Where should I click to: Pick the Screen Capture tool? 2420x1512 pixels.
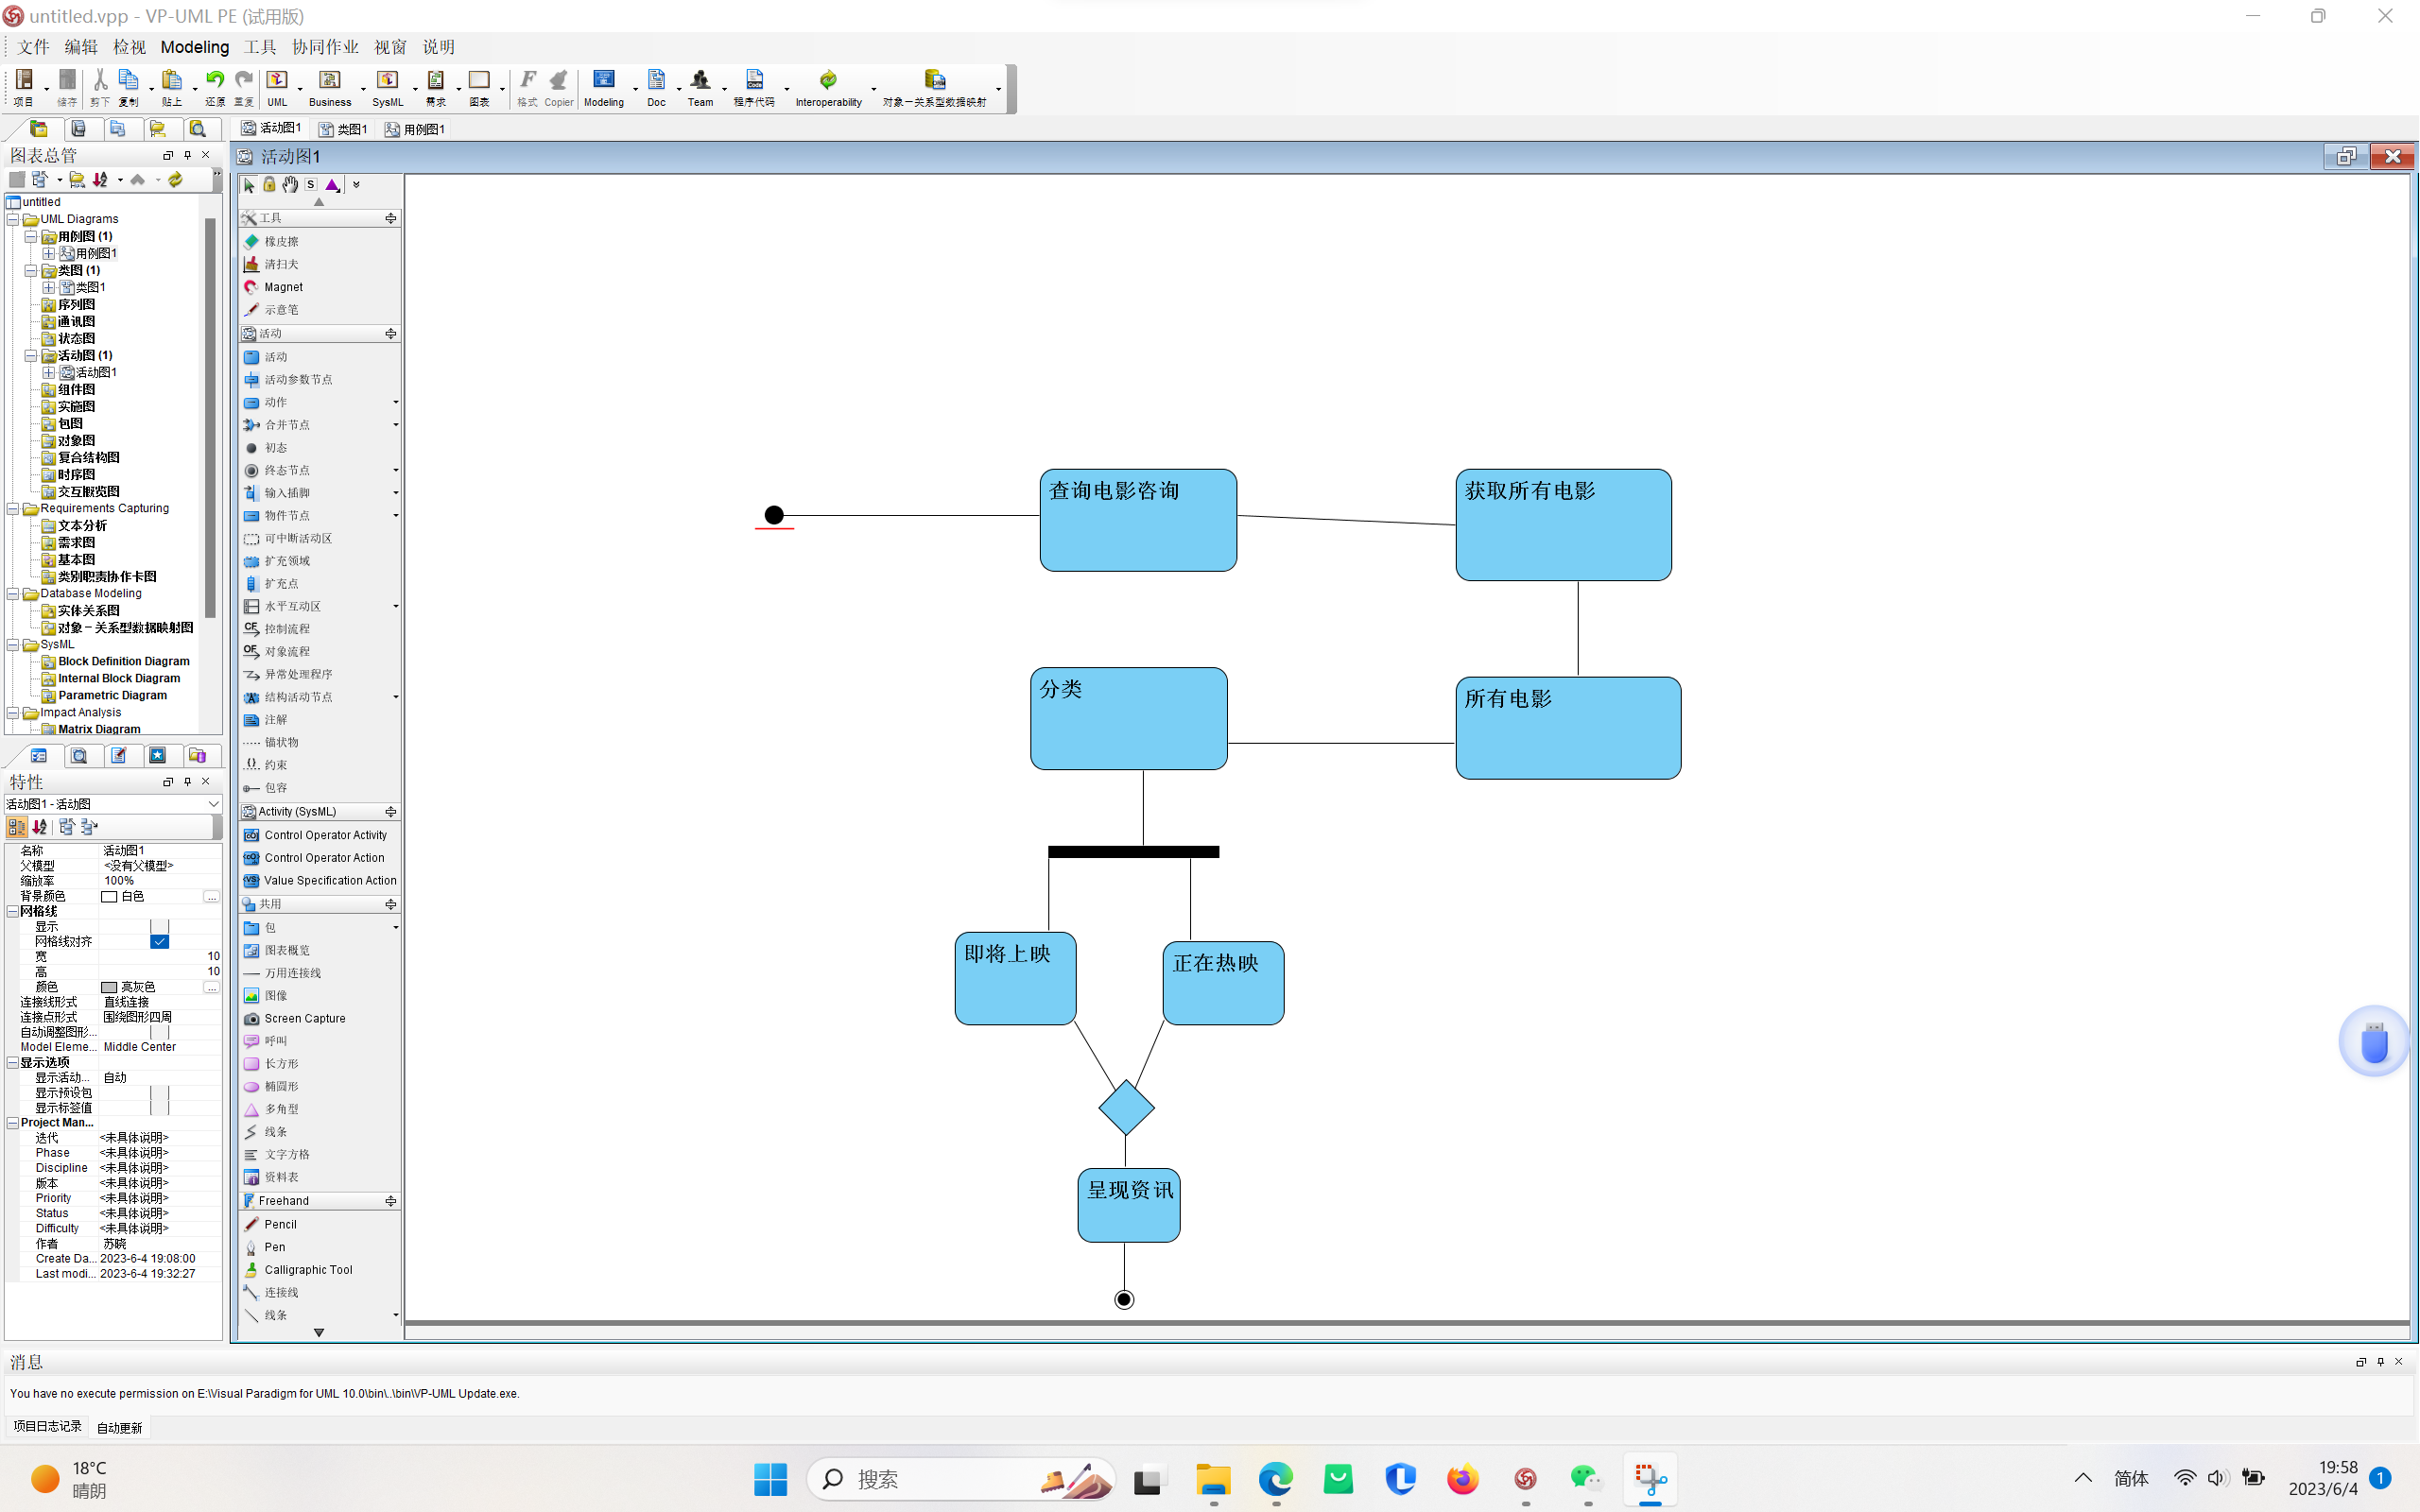(304, 1018)
